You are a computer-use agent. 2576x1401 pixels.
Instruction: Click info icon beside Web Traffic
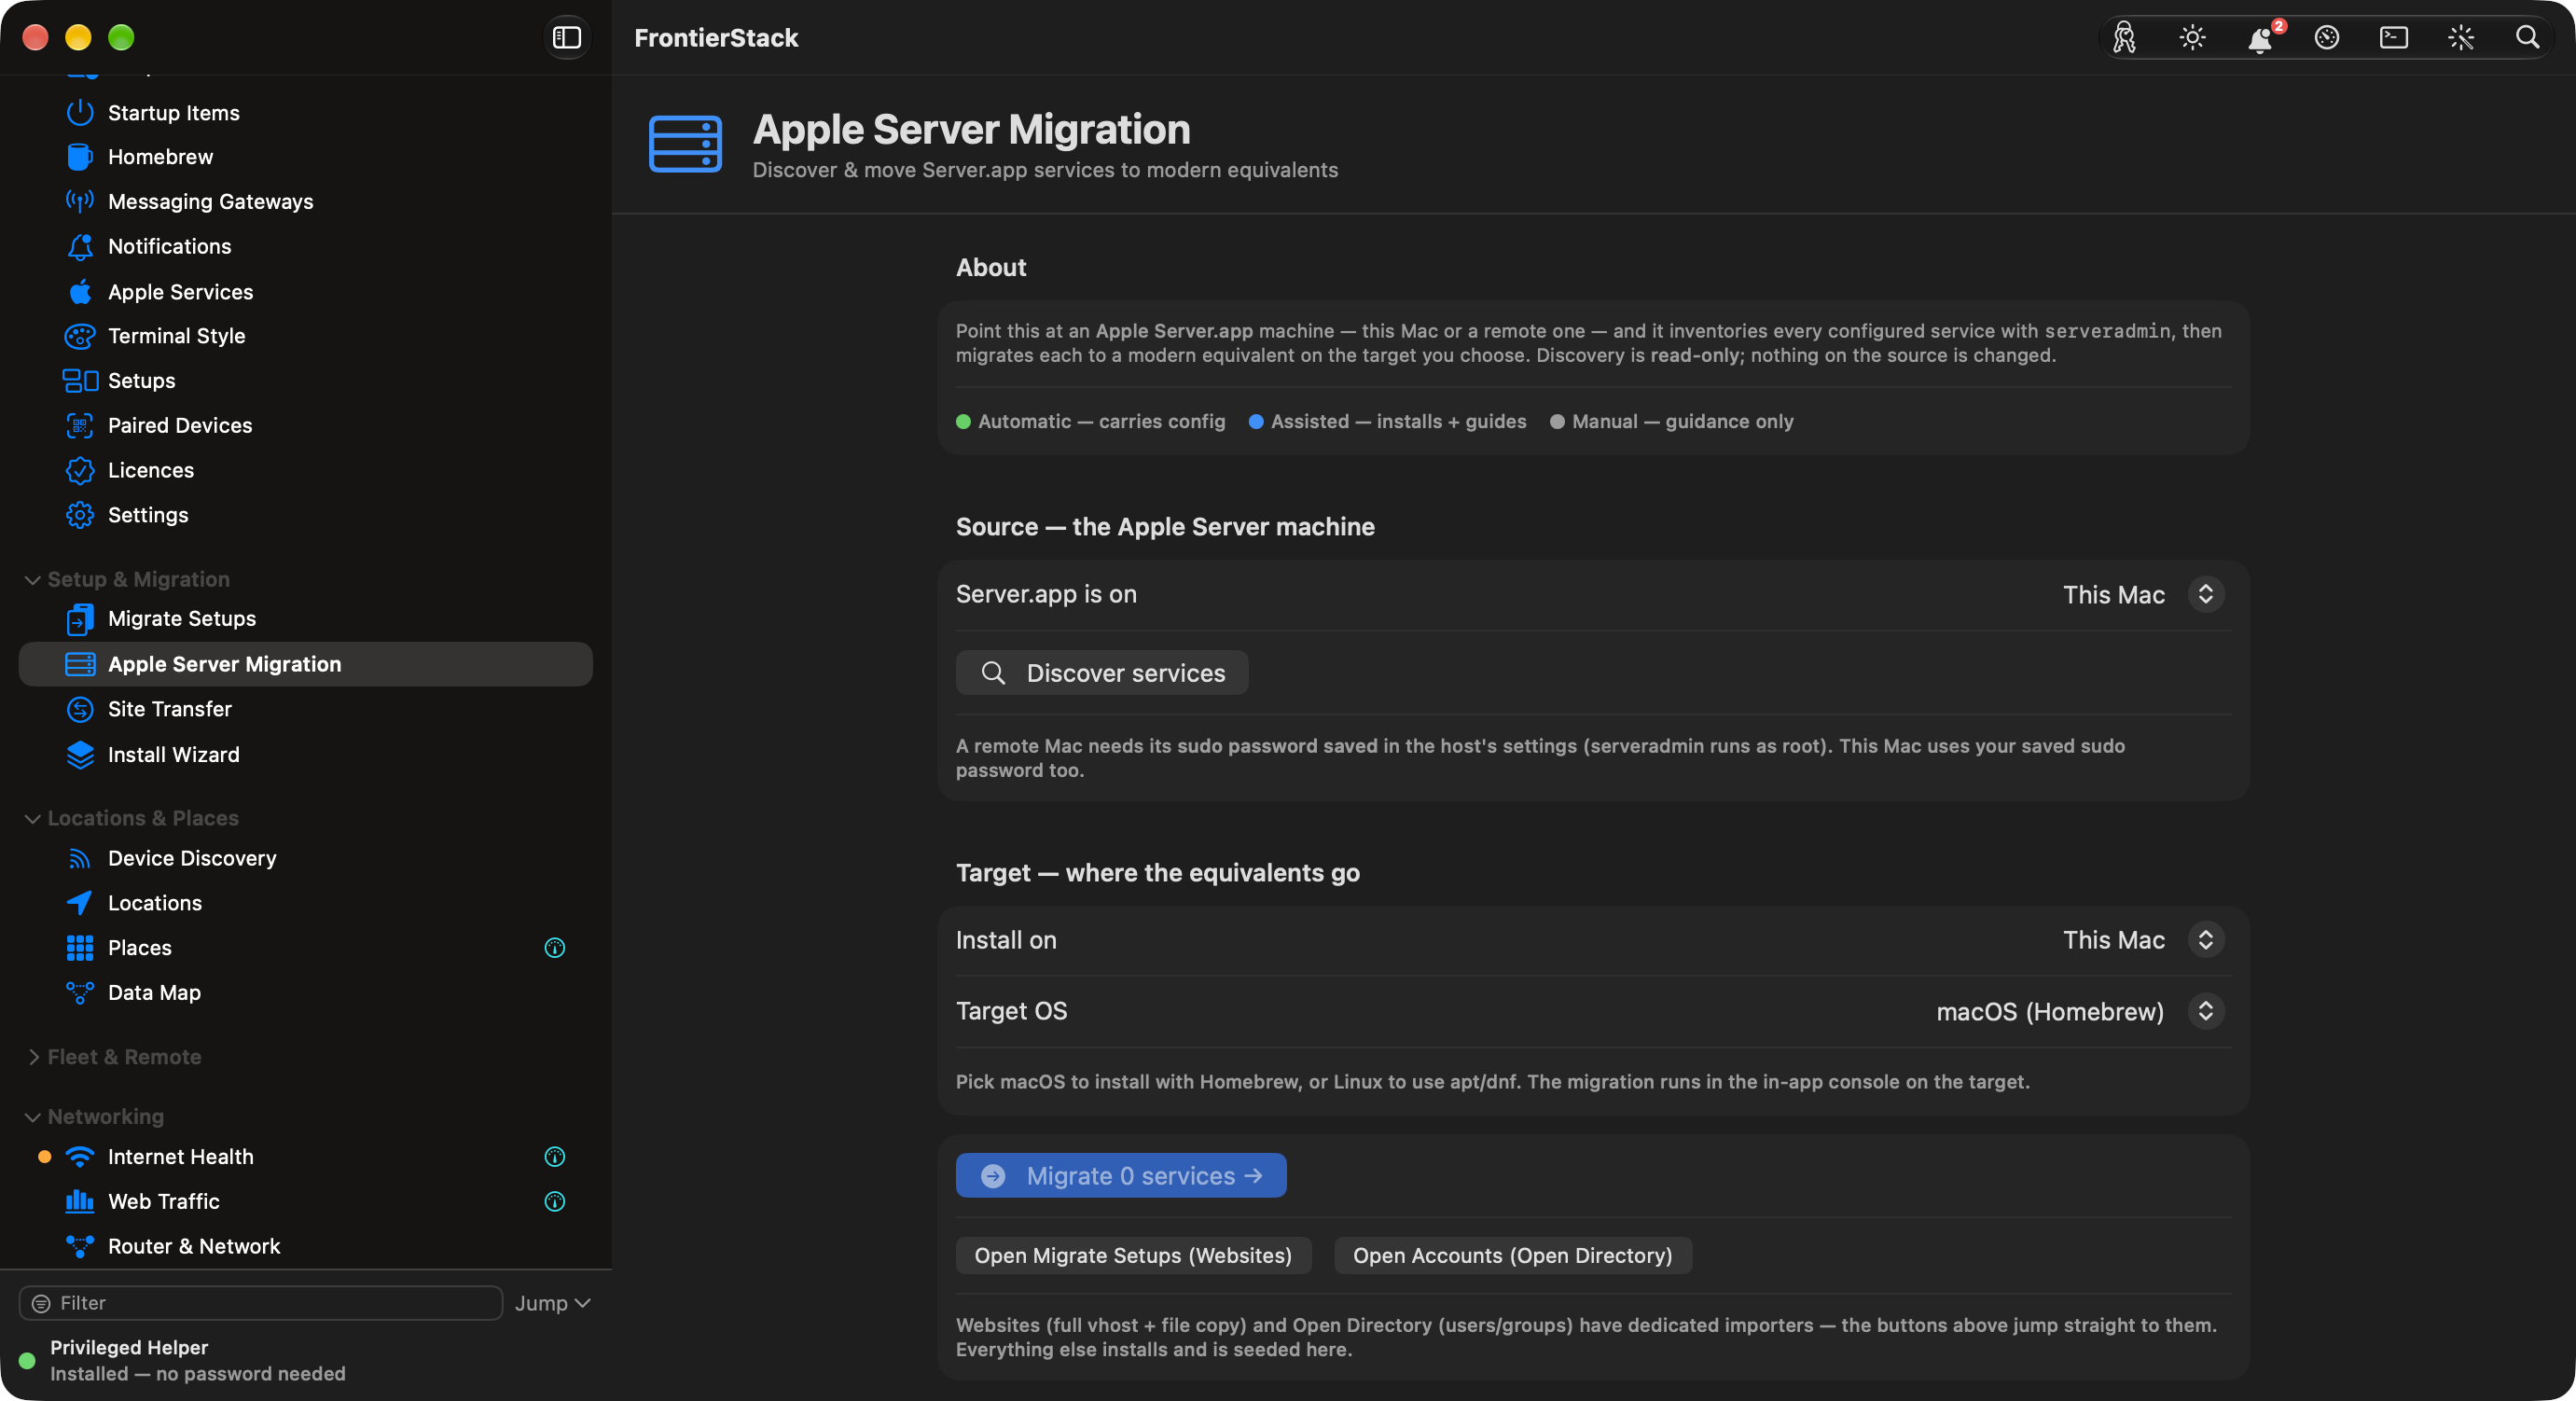point(555,1201)
